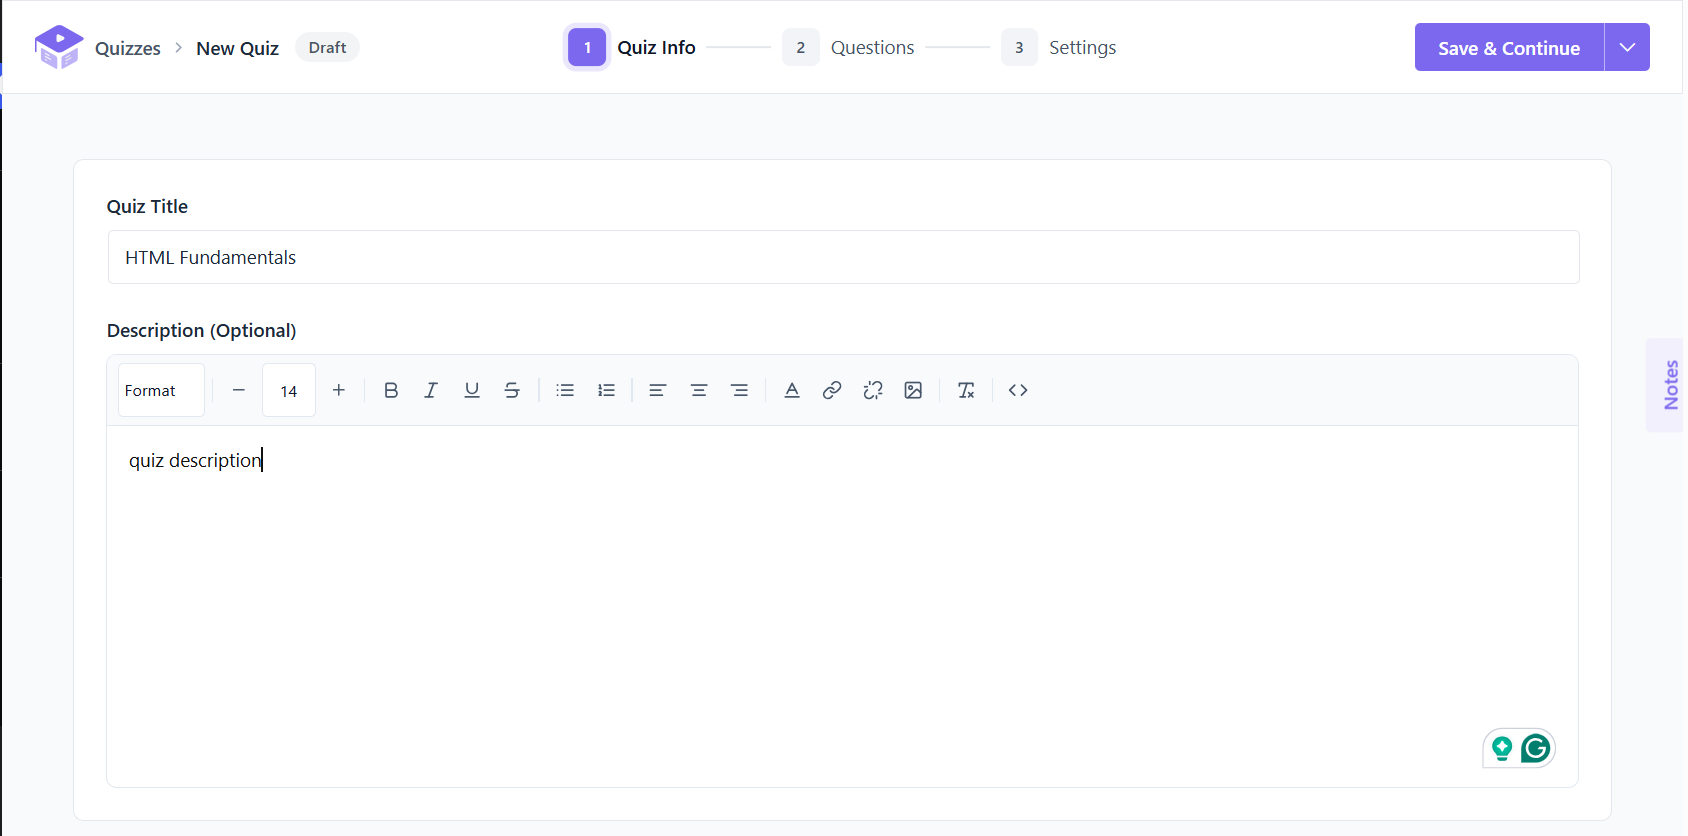This screenshot has width=1688, height=836.
Task: Switch to HTML source code view
Action: 1018,390
